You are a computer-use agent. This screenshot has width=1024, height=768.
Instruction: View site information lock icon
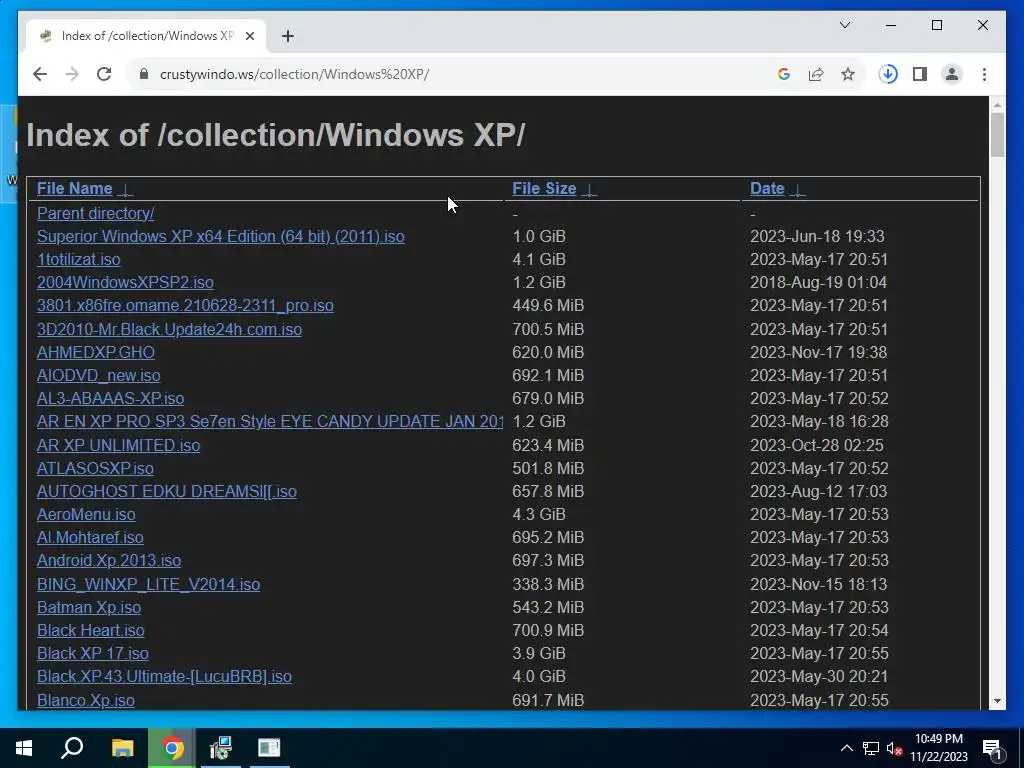click(x=144, y=74)
